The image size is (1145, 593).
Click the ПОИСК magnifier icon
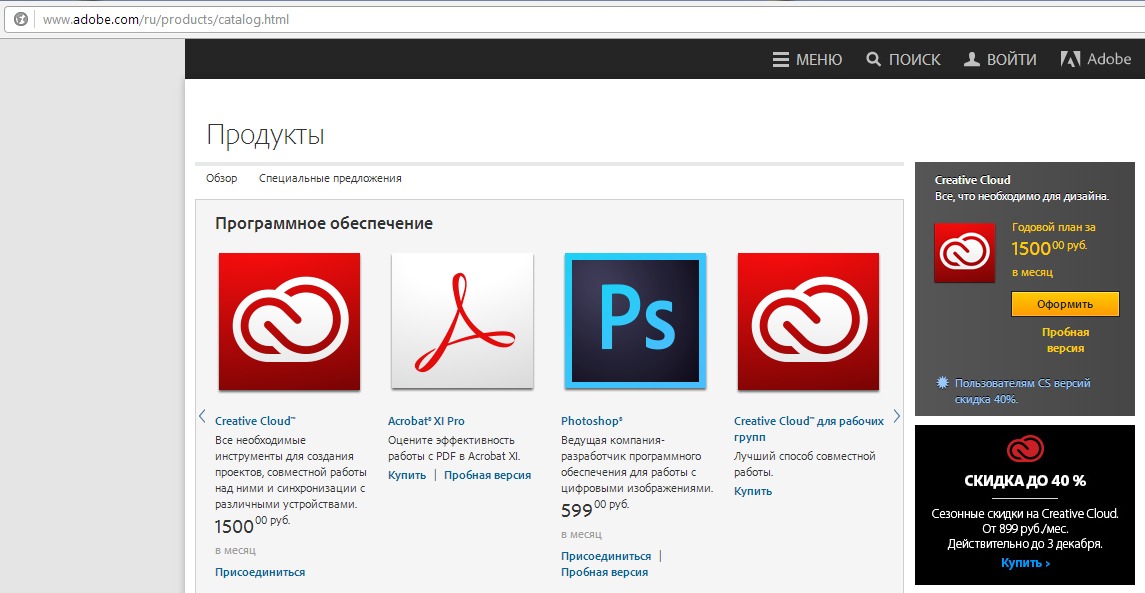(x=873, y=59)
